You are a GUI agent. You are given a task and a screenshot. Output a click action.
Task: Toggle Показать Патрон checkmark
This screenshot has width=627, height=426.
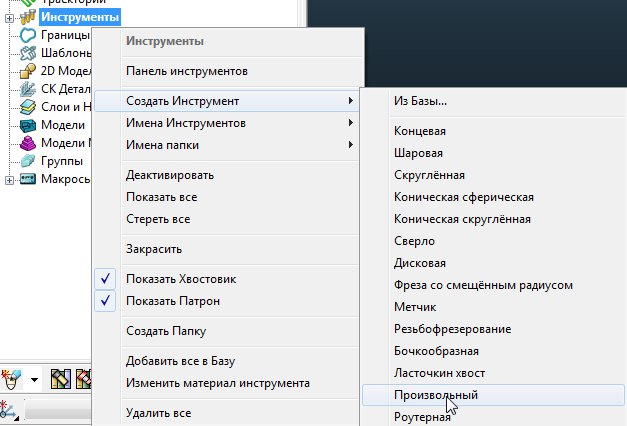click(105, 301)
